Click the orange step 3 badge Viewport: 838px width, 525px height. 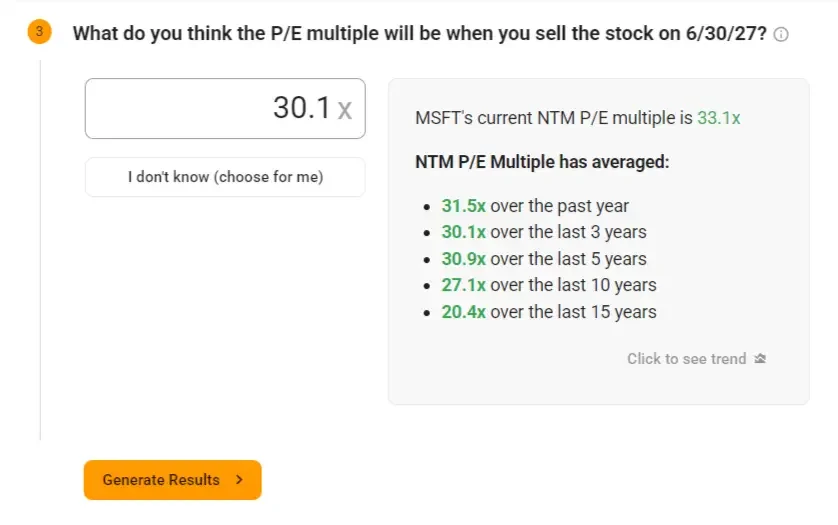(40, 32)
